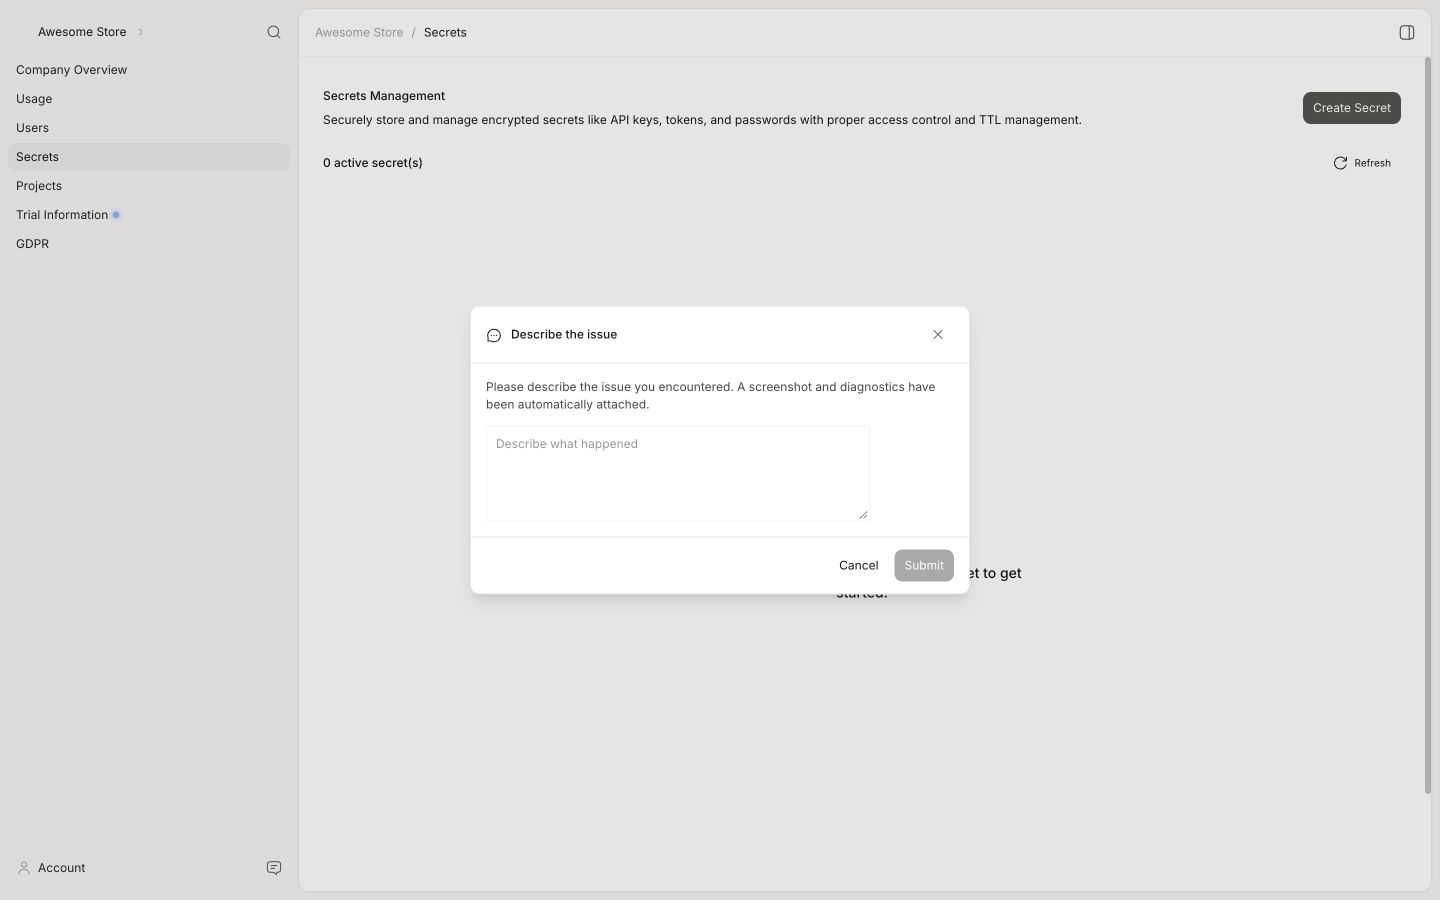Click the page vertical scrollbar

(1427, 425)
